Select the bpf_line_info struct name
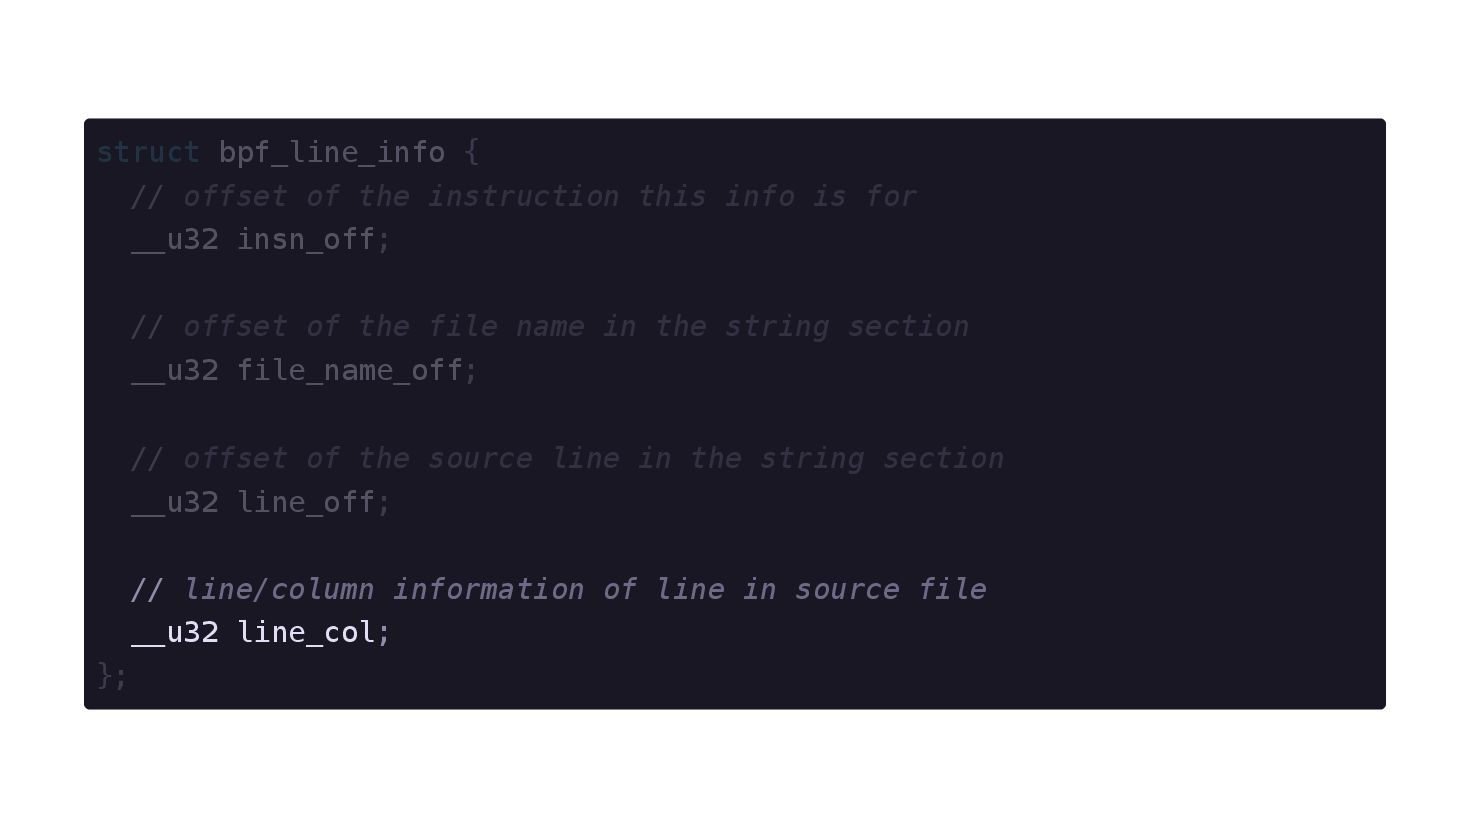This screenshot has height=828, width=1470. pyautogui.click(x=332, y=153)
